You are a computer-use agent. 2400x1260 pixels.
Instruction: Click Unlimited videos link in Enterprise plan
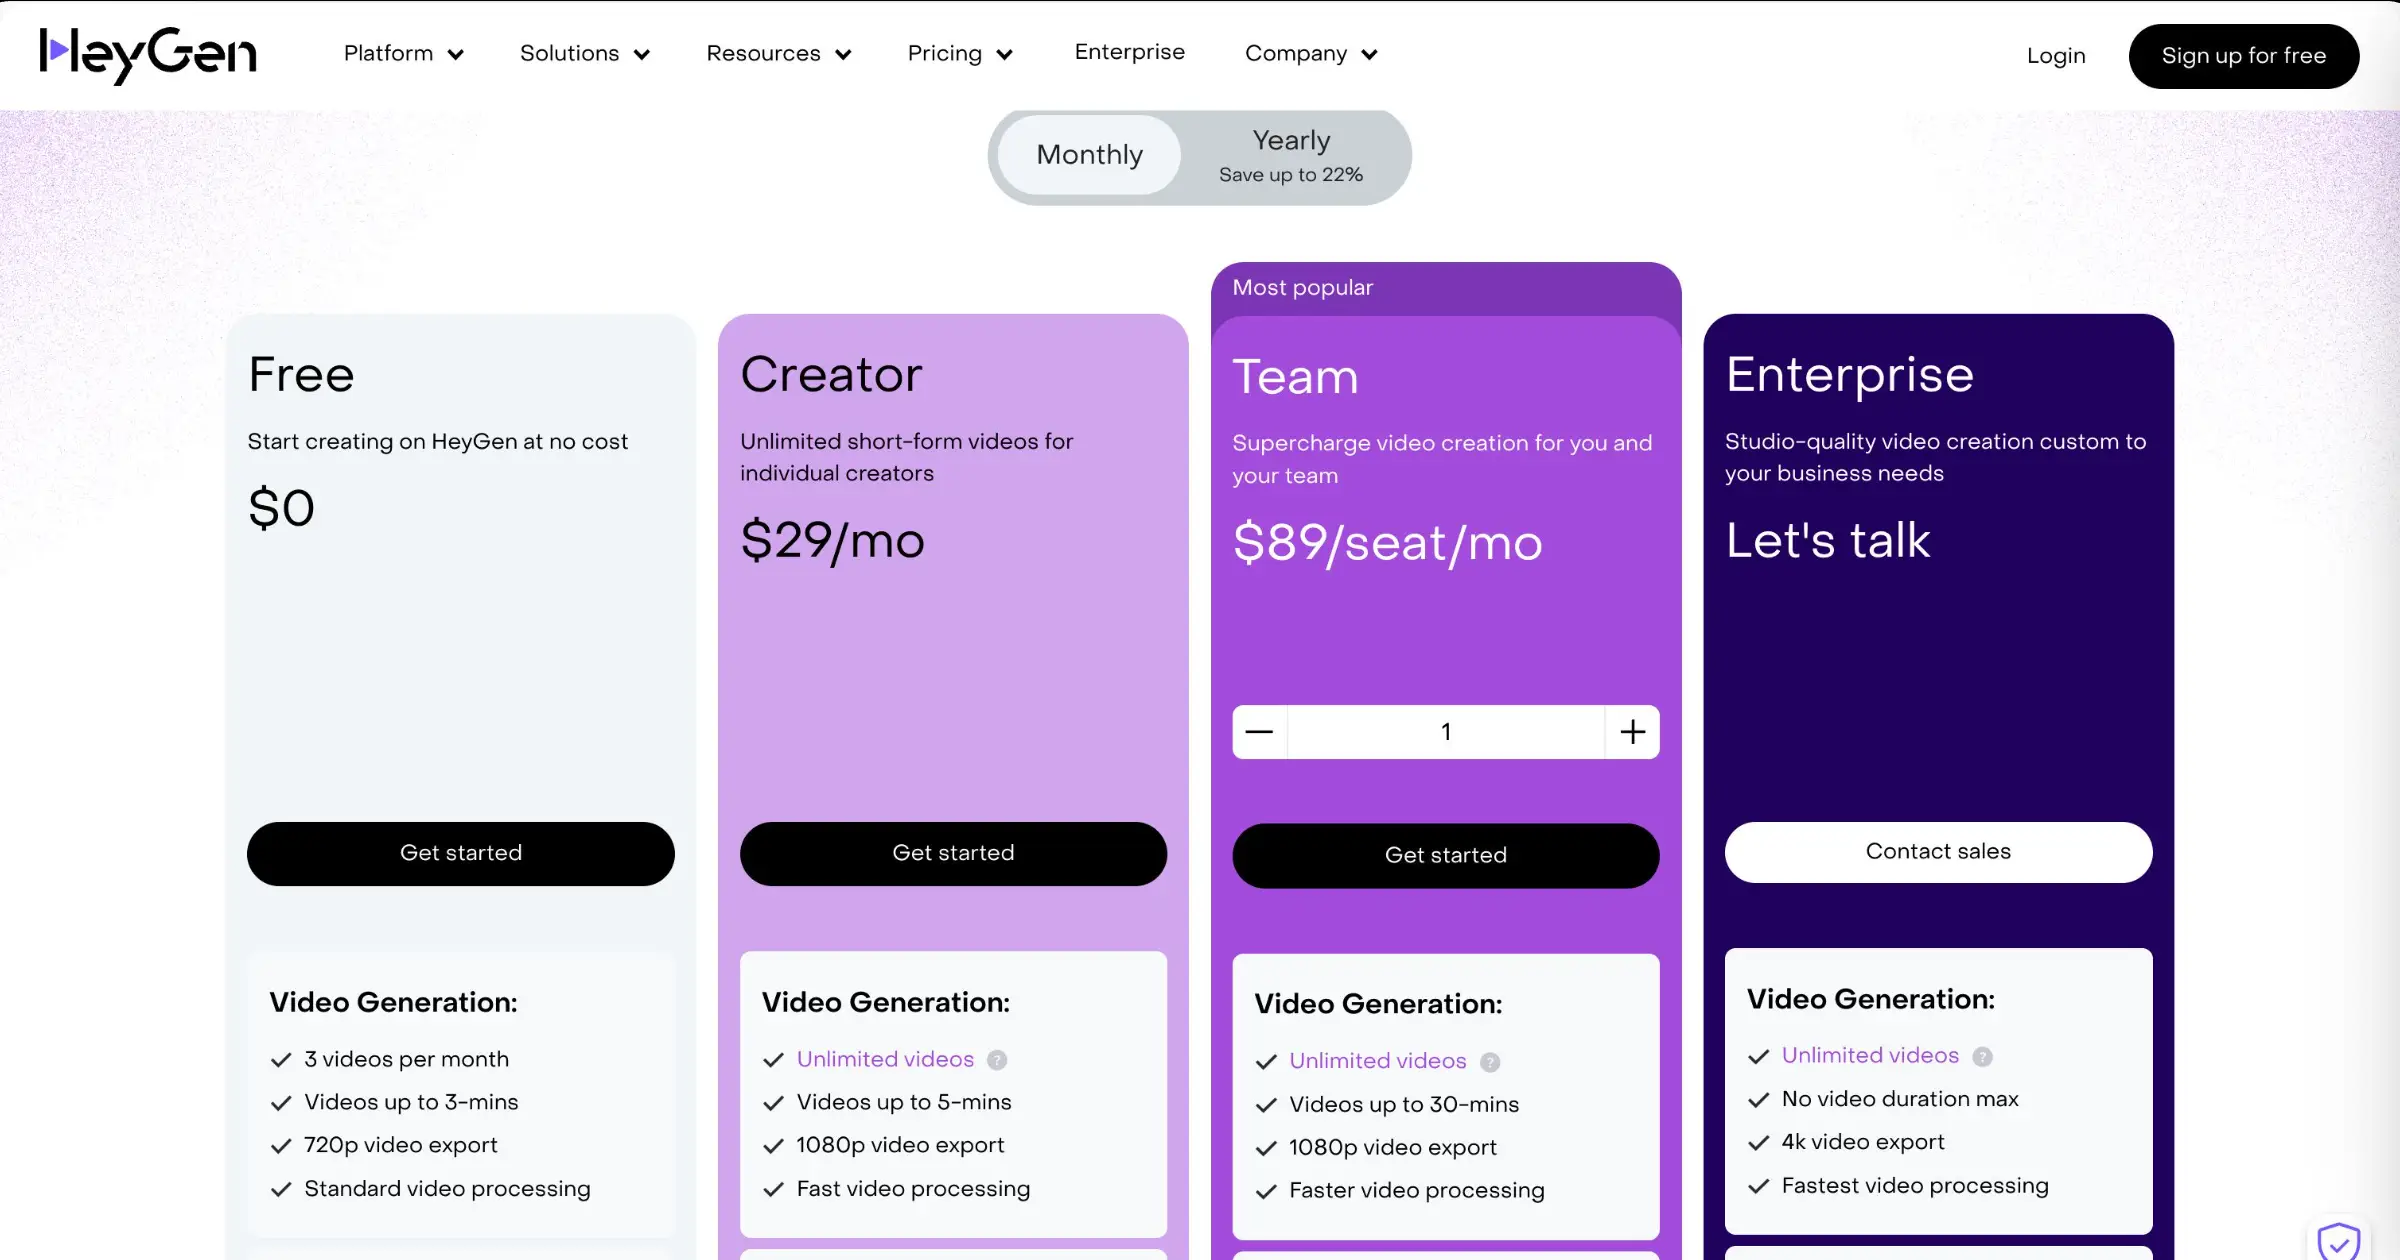coord(1870,1056)
